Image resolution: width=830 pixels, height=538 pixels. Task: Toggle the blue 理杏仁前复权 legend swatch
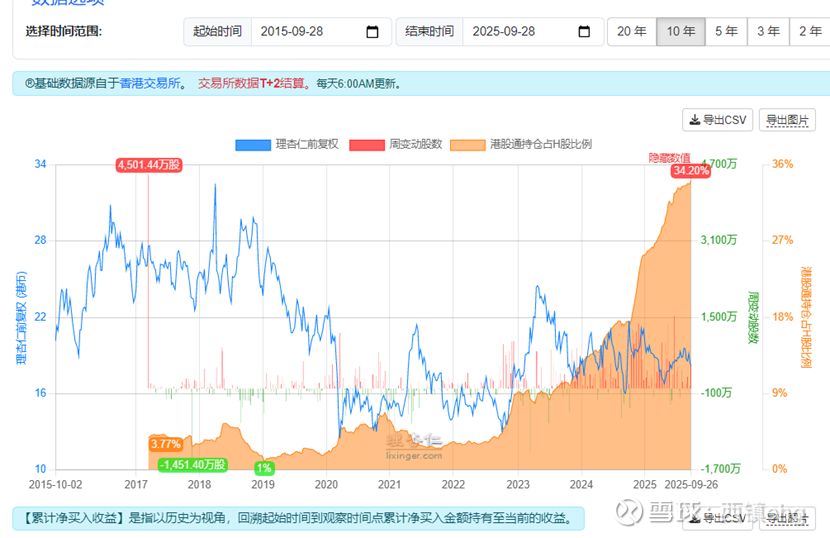point(253,145)
